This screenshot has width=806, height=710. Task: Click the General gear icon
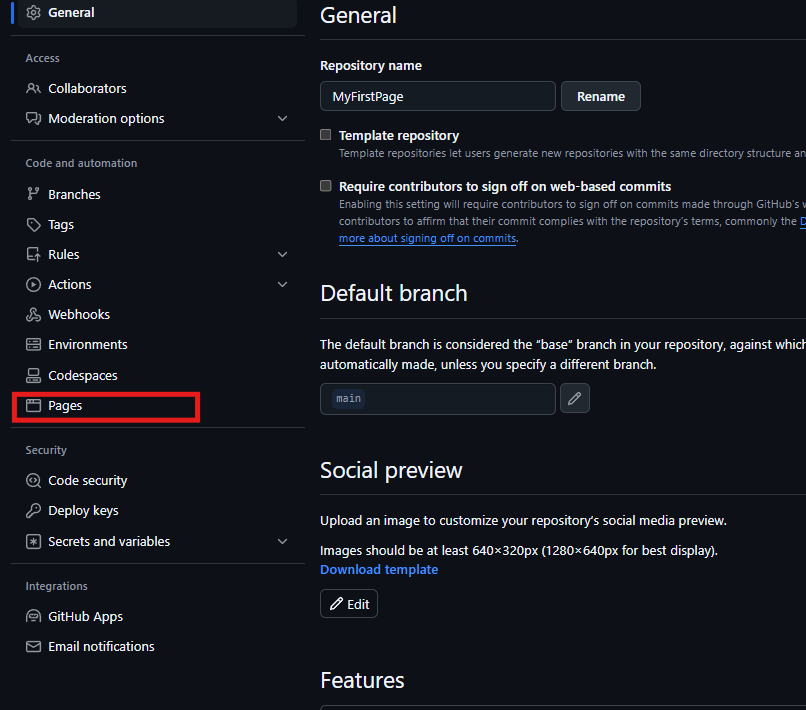click(x=33, y=12)
